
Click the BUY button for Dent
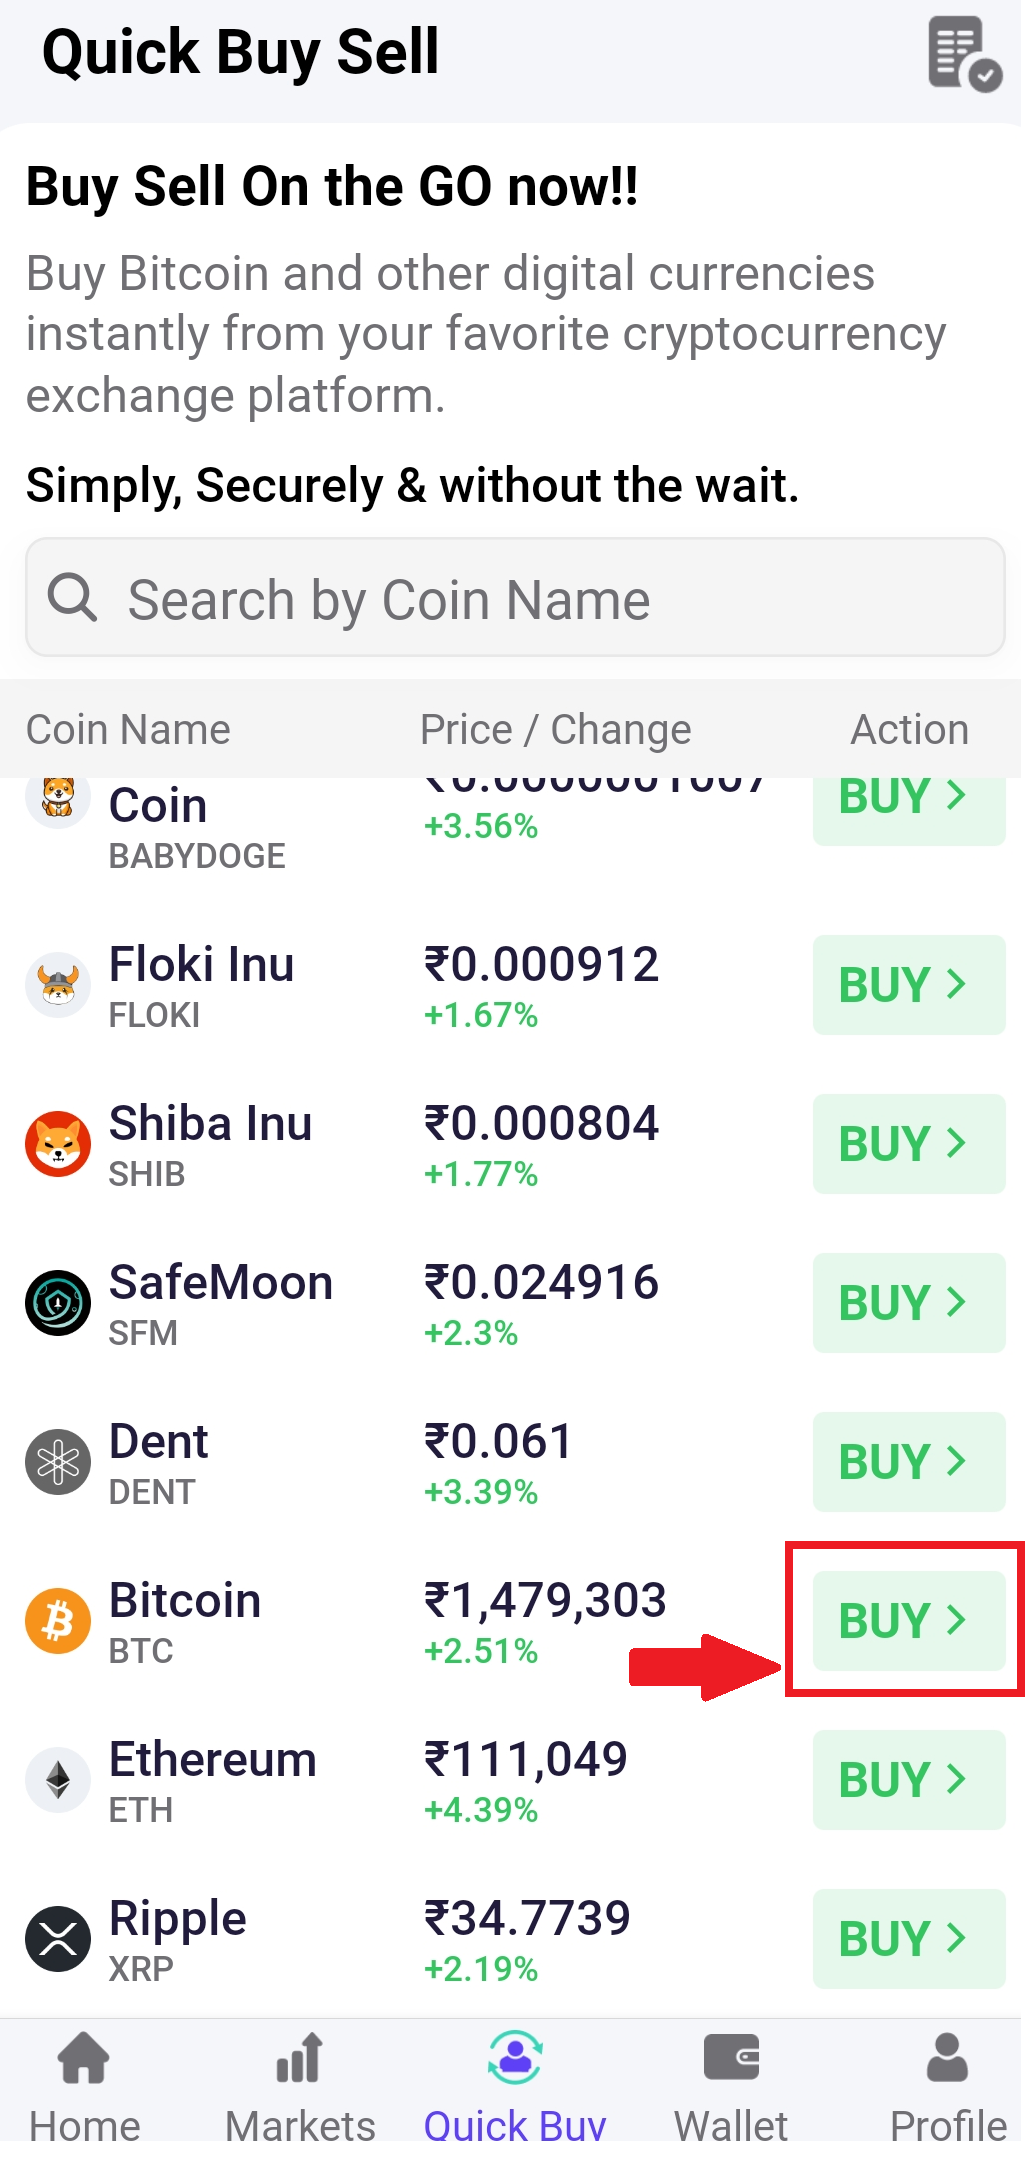coord(909,1461)
